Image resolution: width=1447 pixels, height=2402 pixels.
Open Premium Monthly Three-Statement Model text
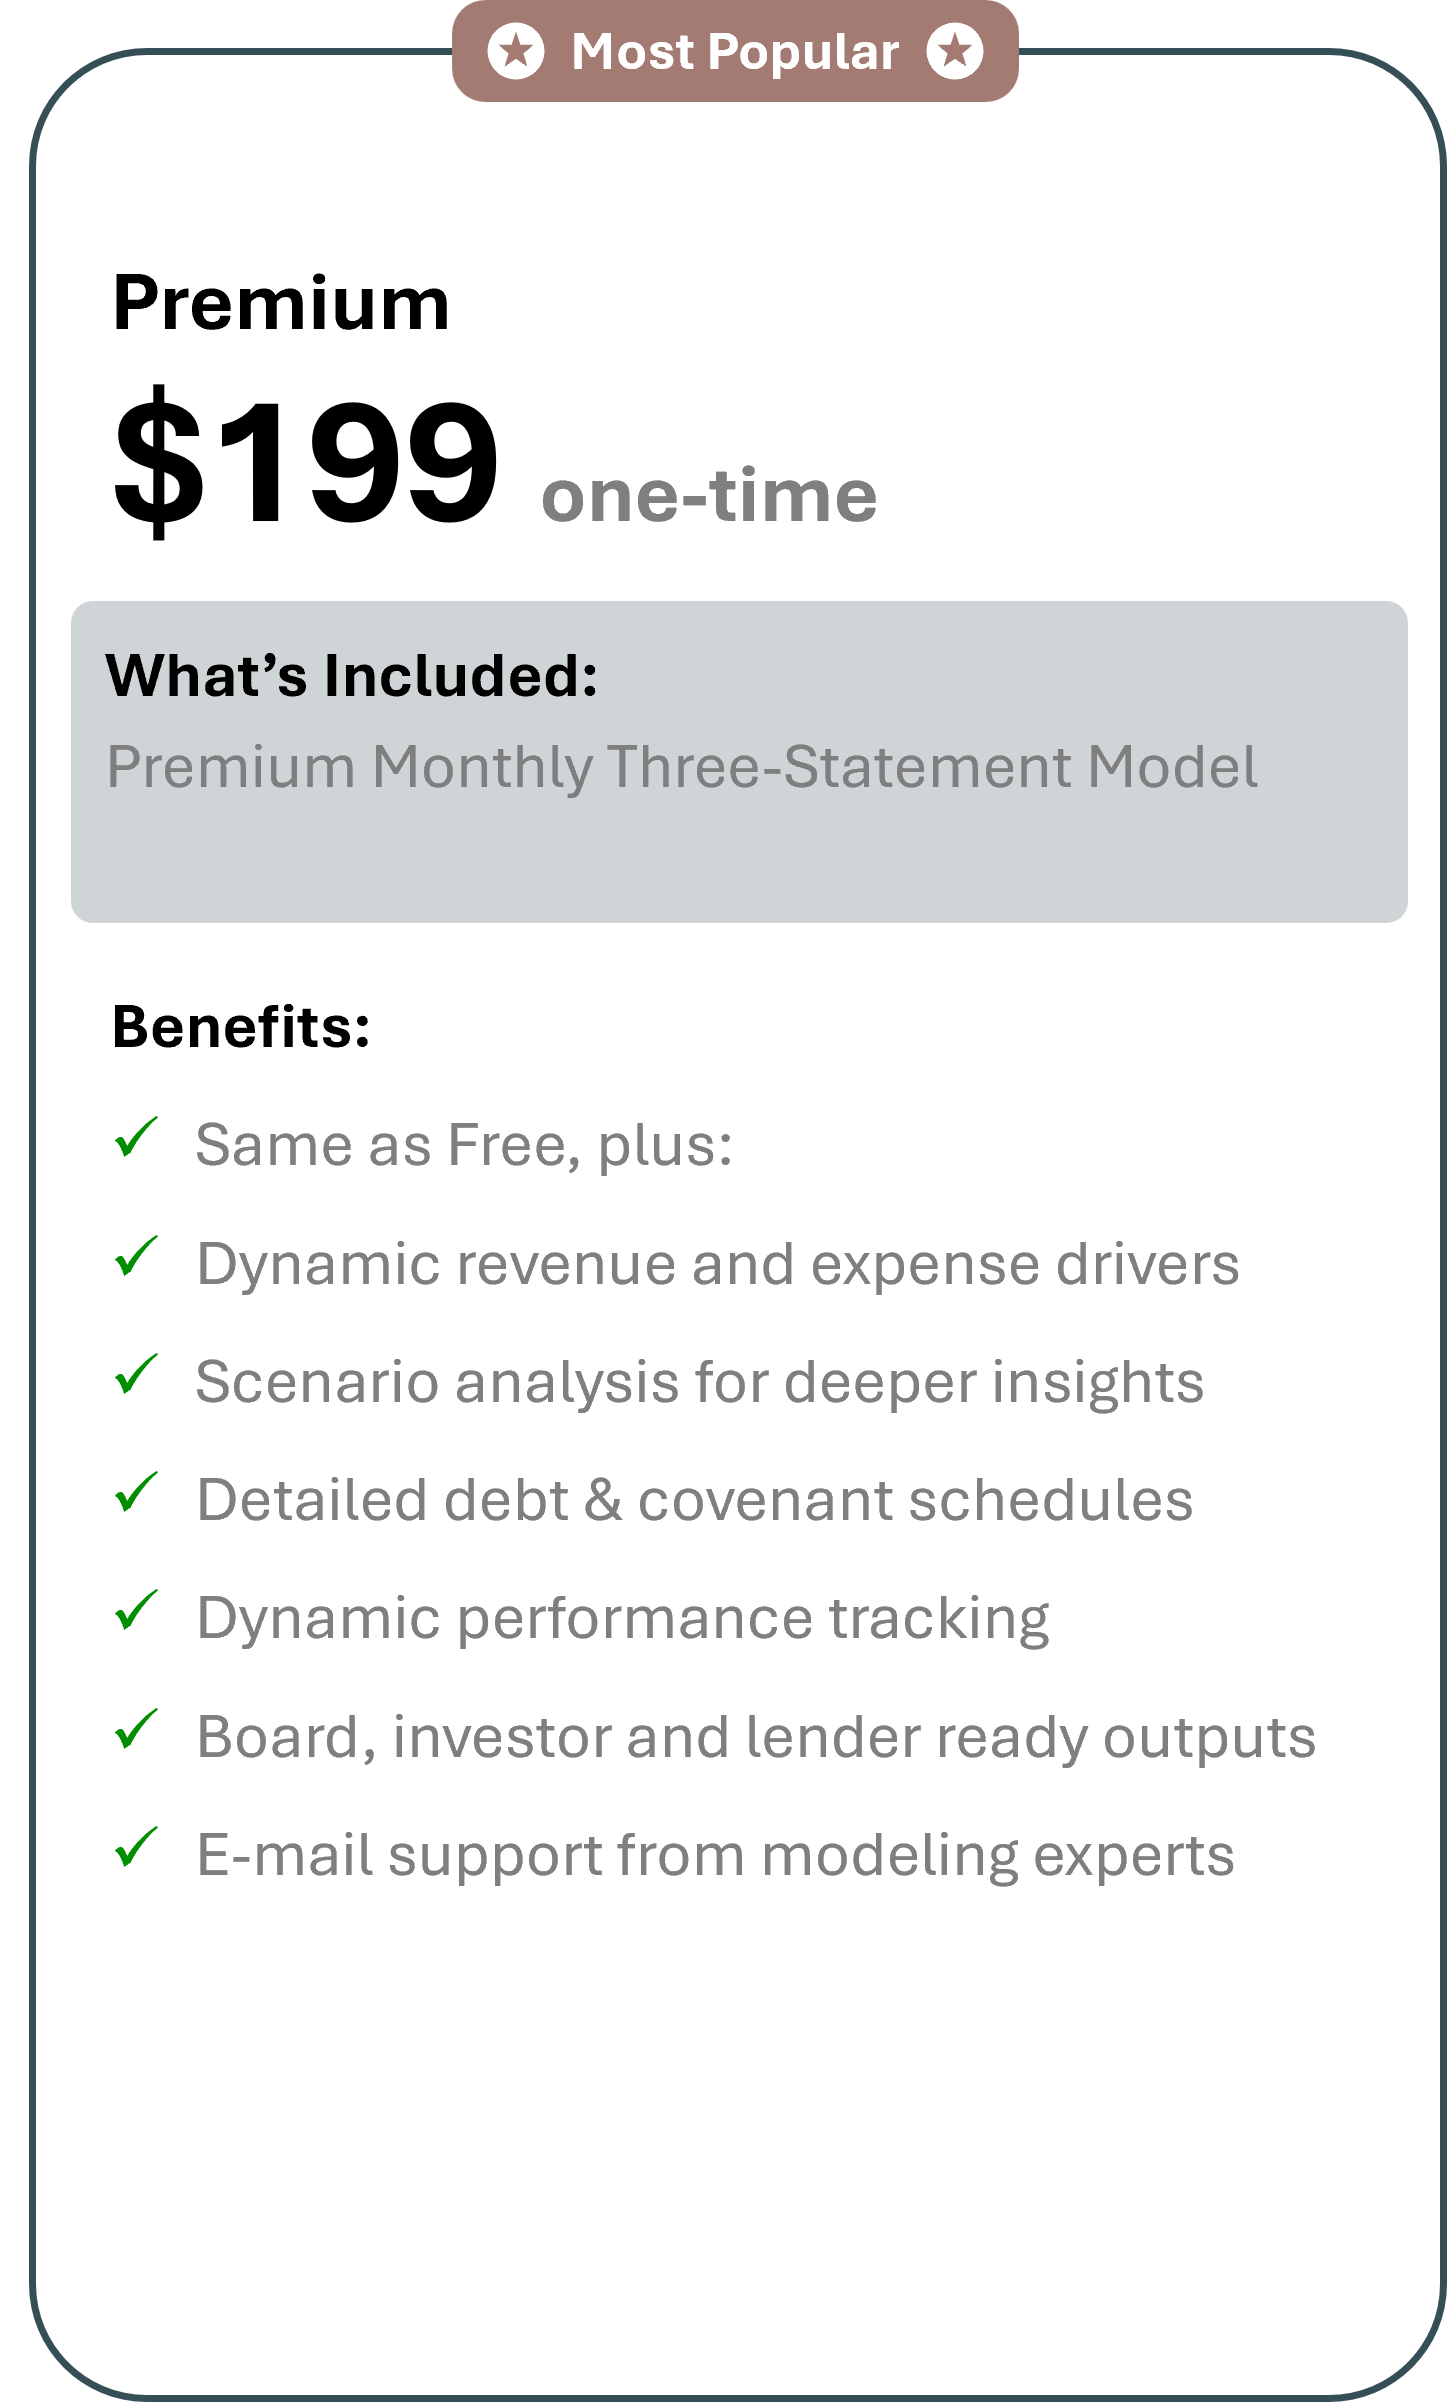point(682,768)
